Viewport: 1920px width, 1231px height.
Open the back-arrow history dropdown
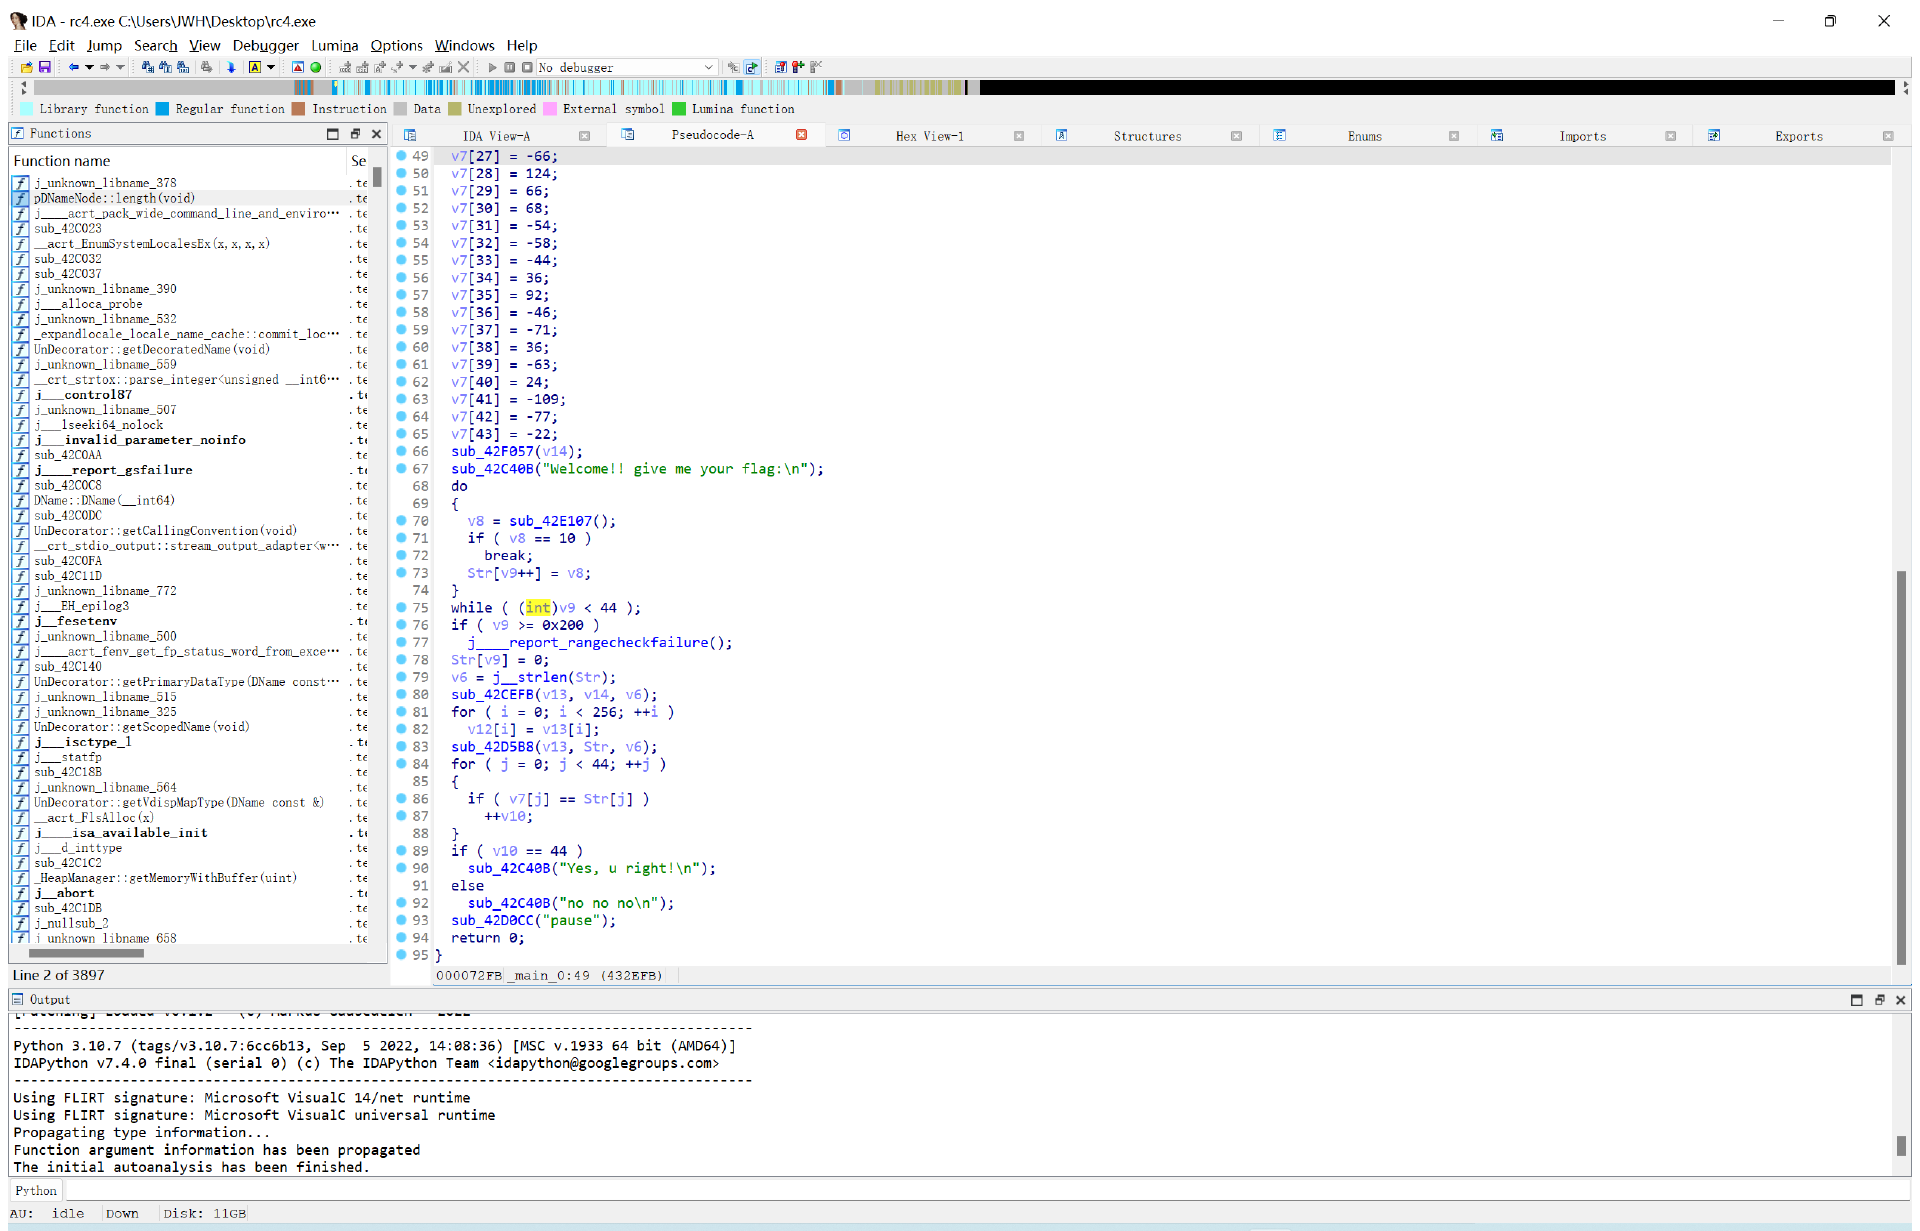[x=89, y=67]
